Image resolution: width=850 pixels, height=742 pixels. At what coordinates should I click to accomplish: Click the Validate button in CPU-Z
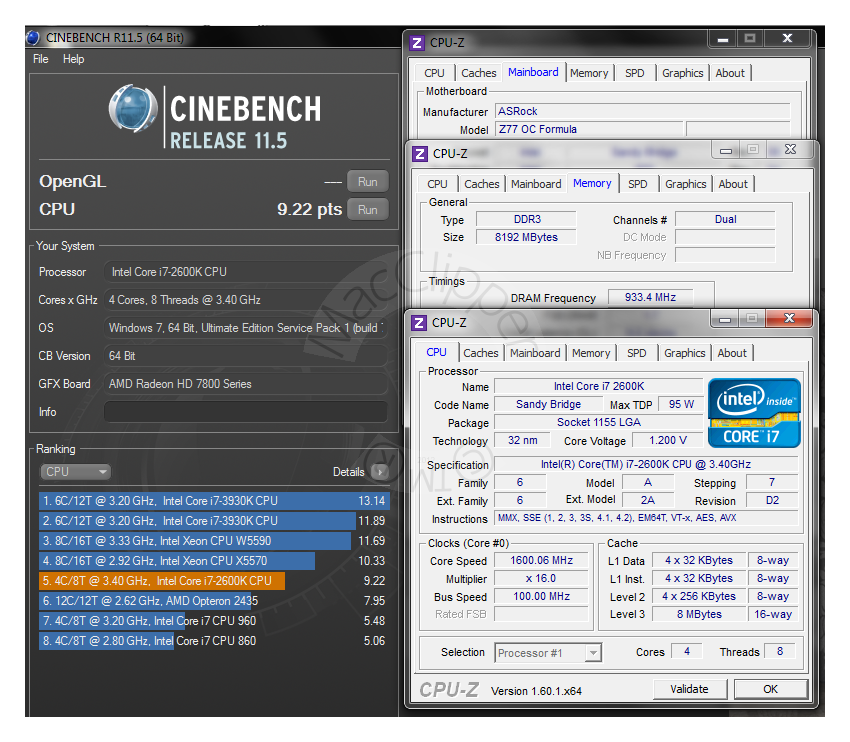(x=690, y=689)
